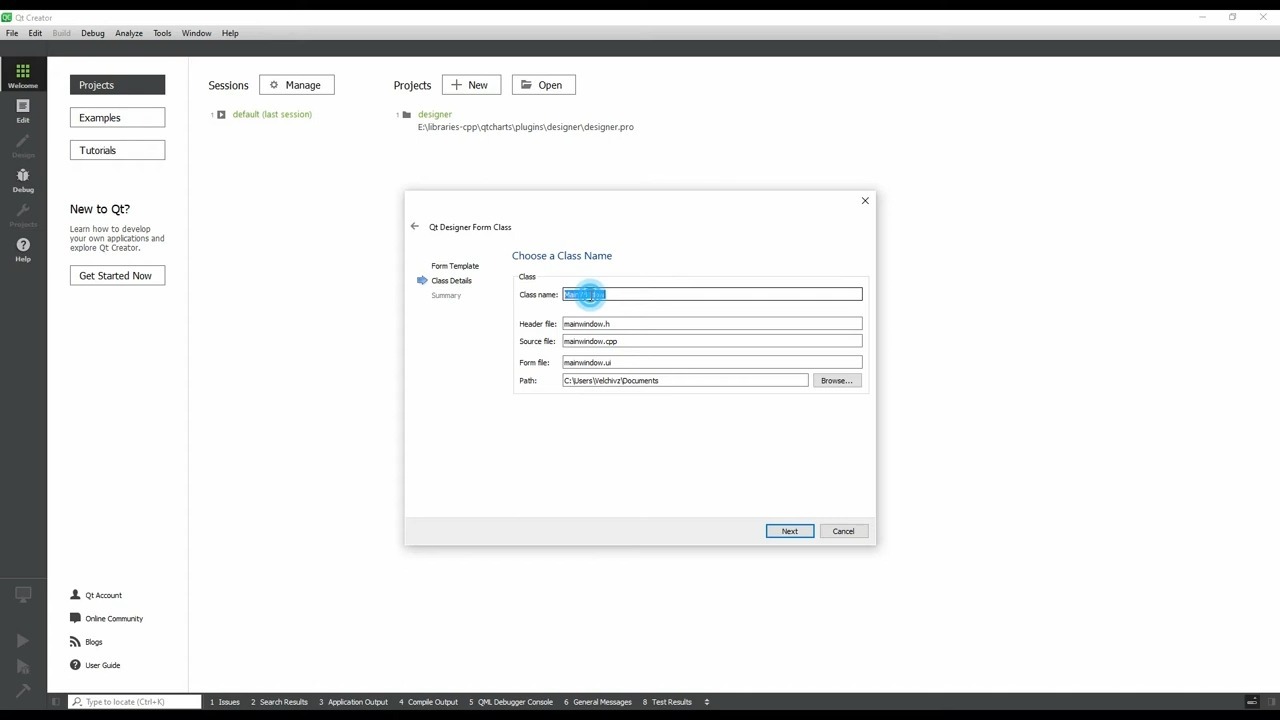
Task: Open the File menu
Action: click(12, 33)
